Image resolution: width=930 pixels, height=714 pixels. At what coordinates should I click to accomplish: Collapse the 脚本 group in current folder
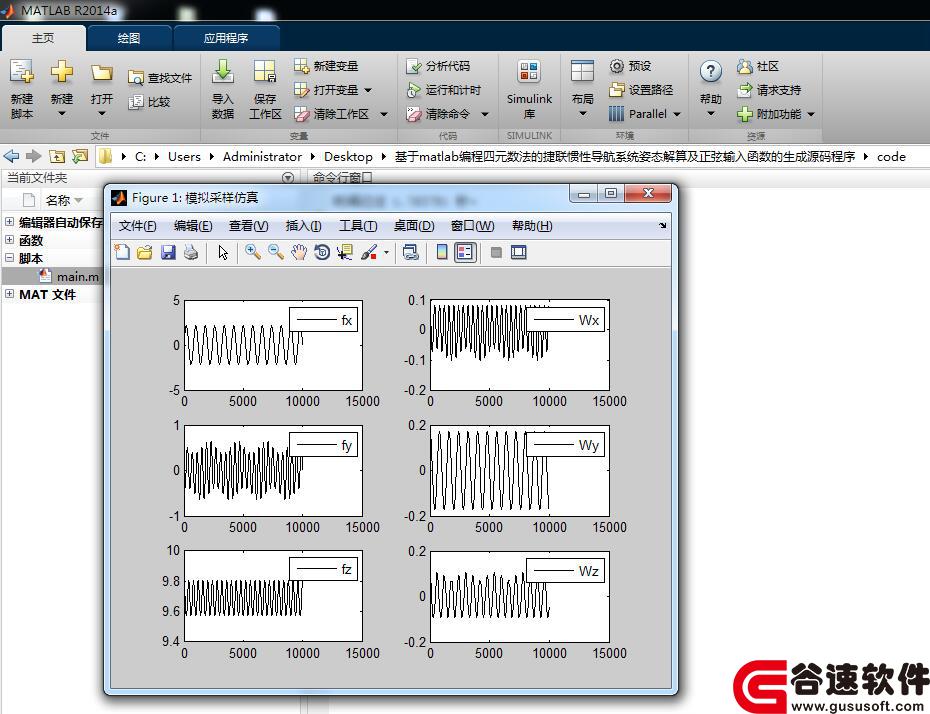click(x=9, y=257)
